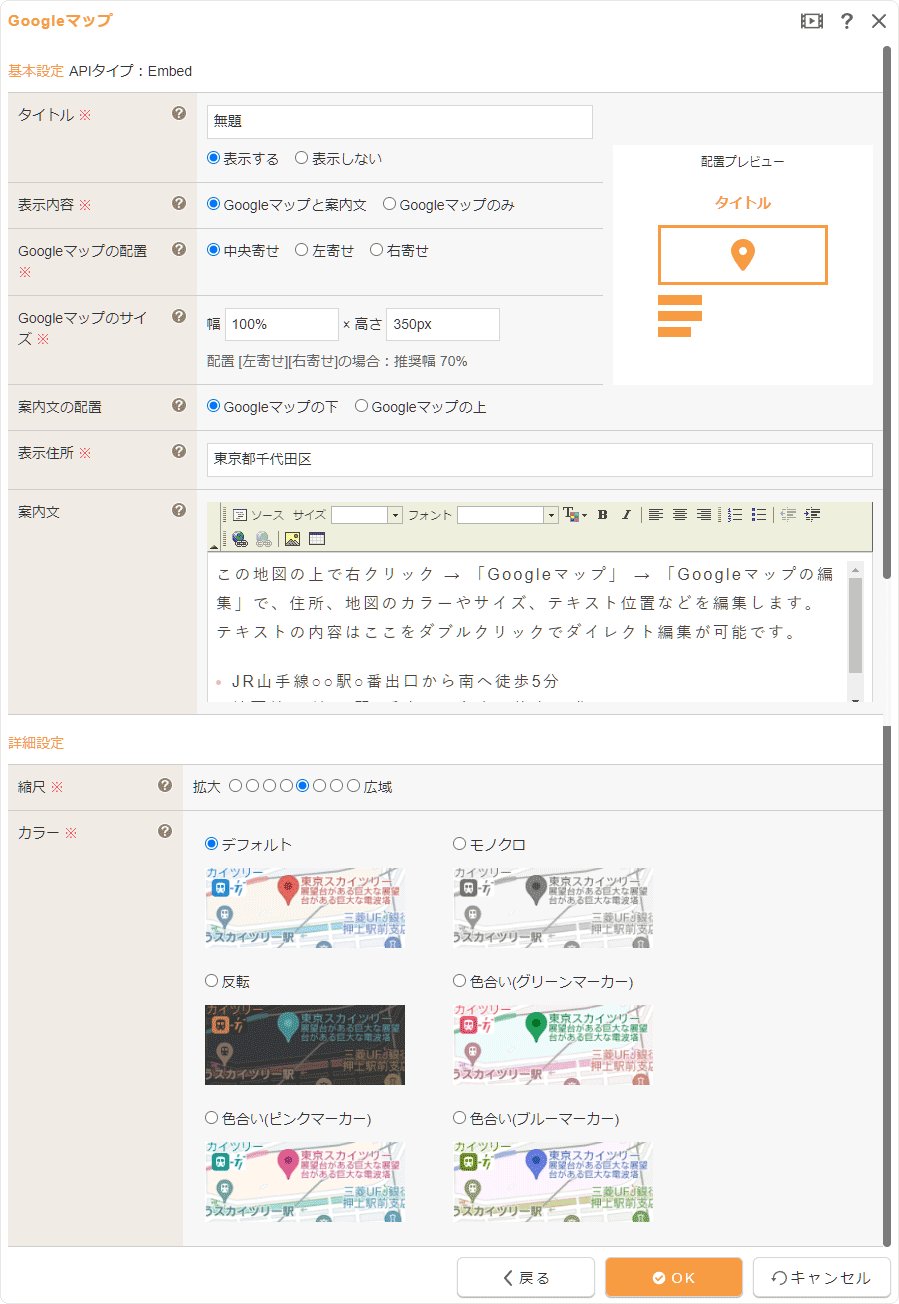
Task: Show help for Googleマップの配置
Action: pos(179,249)
